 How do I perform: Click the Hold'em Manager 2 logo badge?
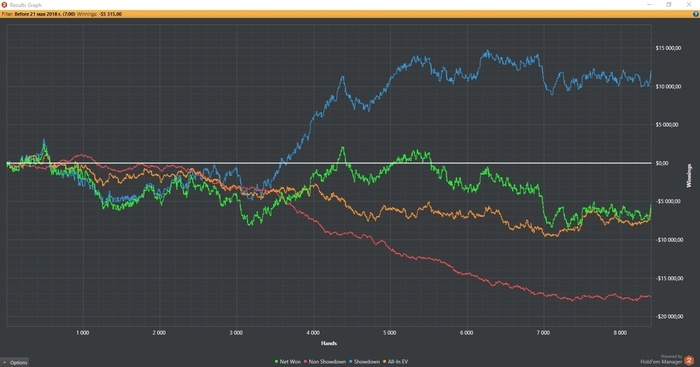click(x=689, y=360)
